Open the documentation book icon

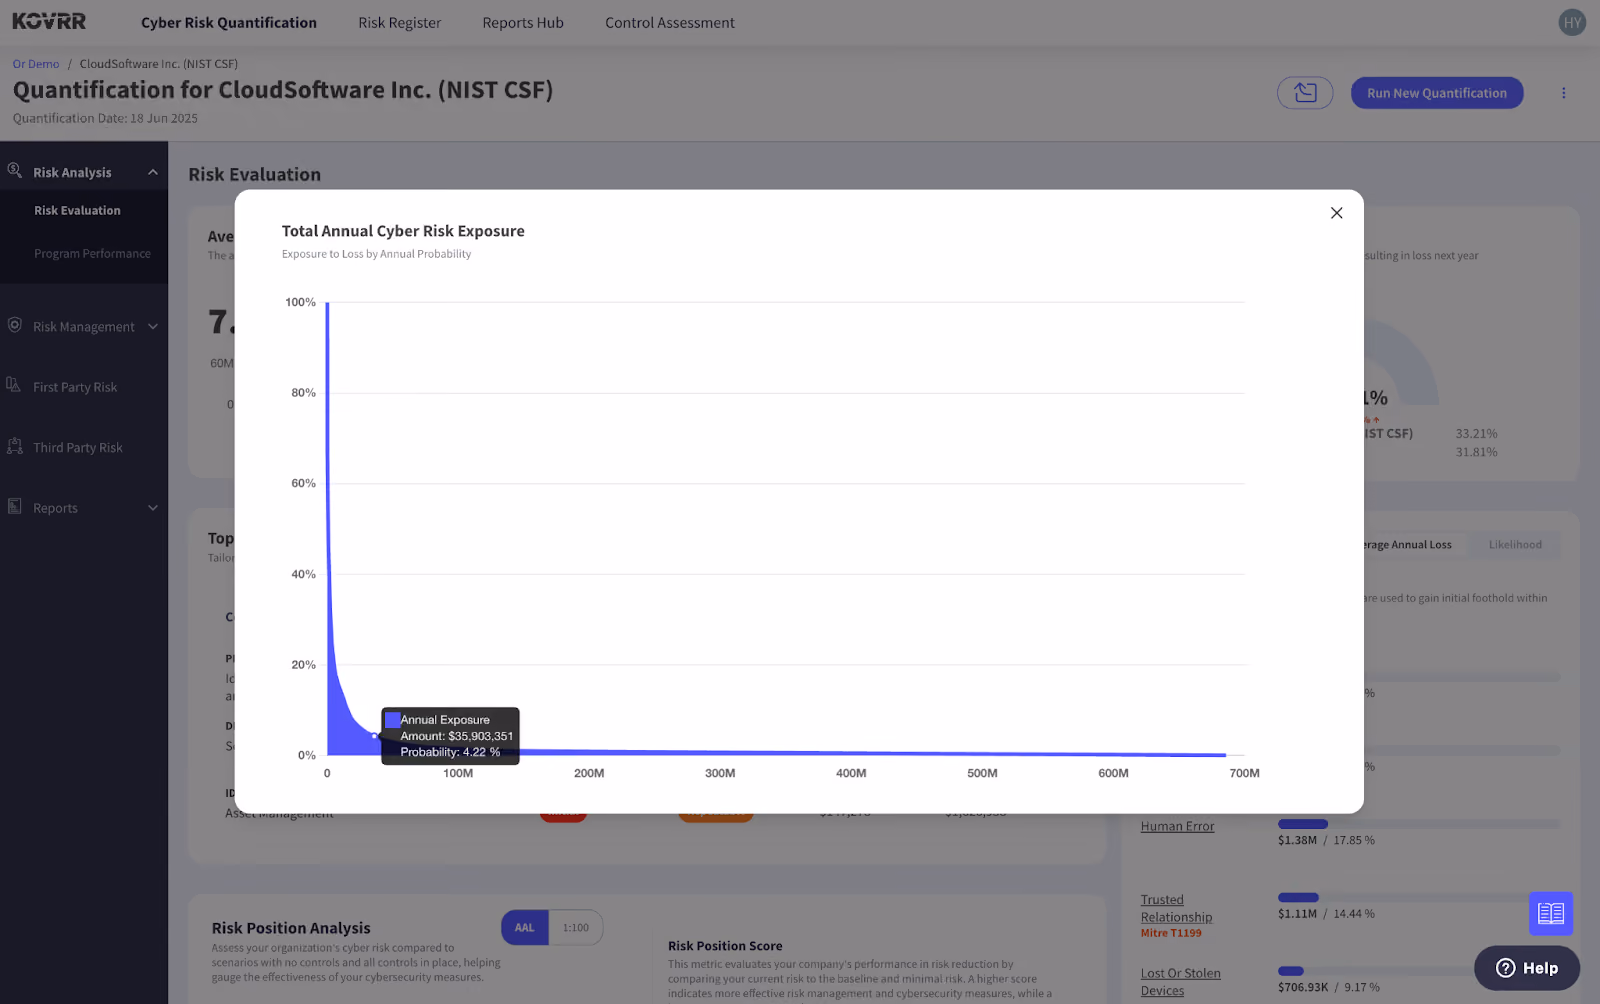coord(1551,913)
